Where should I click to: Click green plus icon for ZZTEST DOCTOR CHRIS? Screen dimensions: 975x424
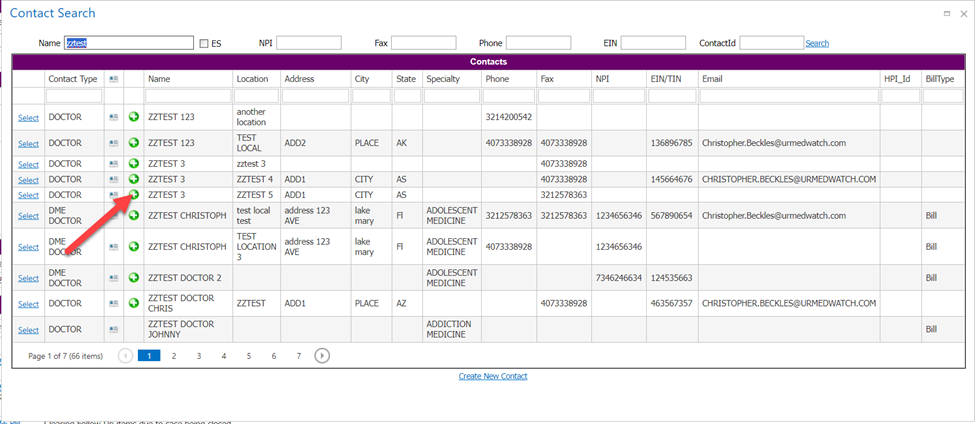click(x=134, y=304)
